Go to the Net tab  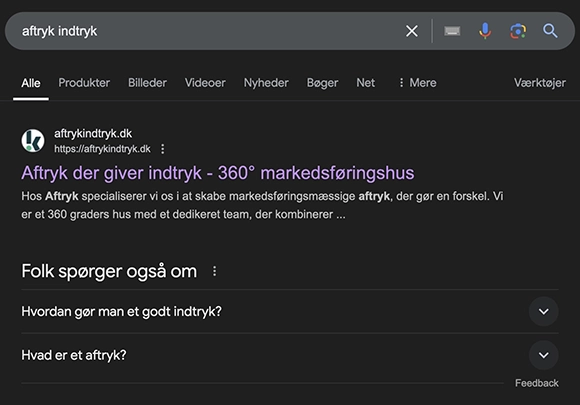pos(365,83)
